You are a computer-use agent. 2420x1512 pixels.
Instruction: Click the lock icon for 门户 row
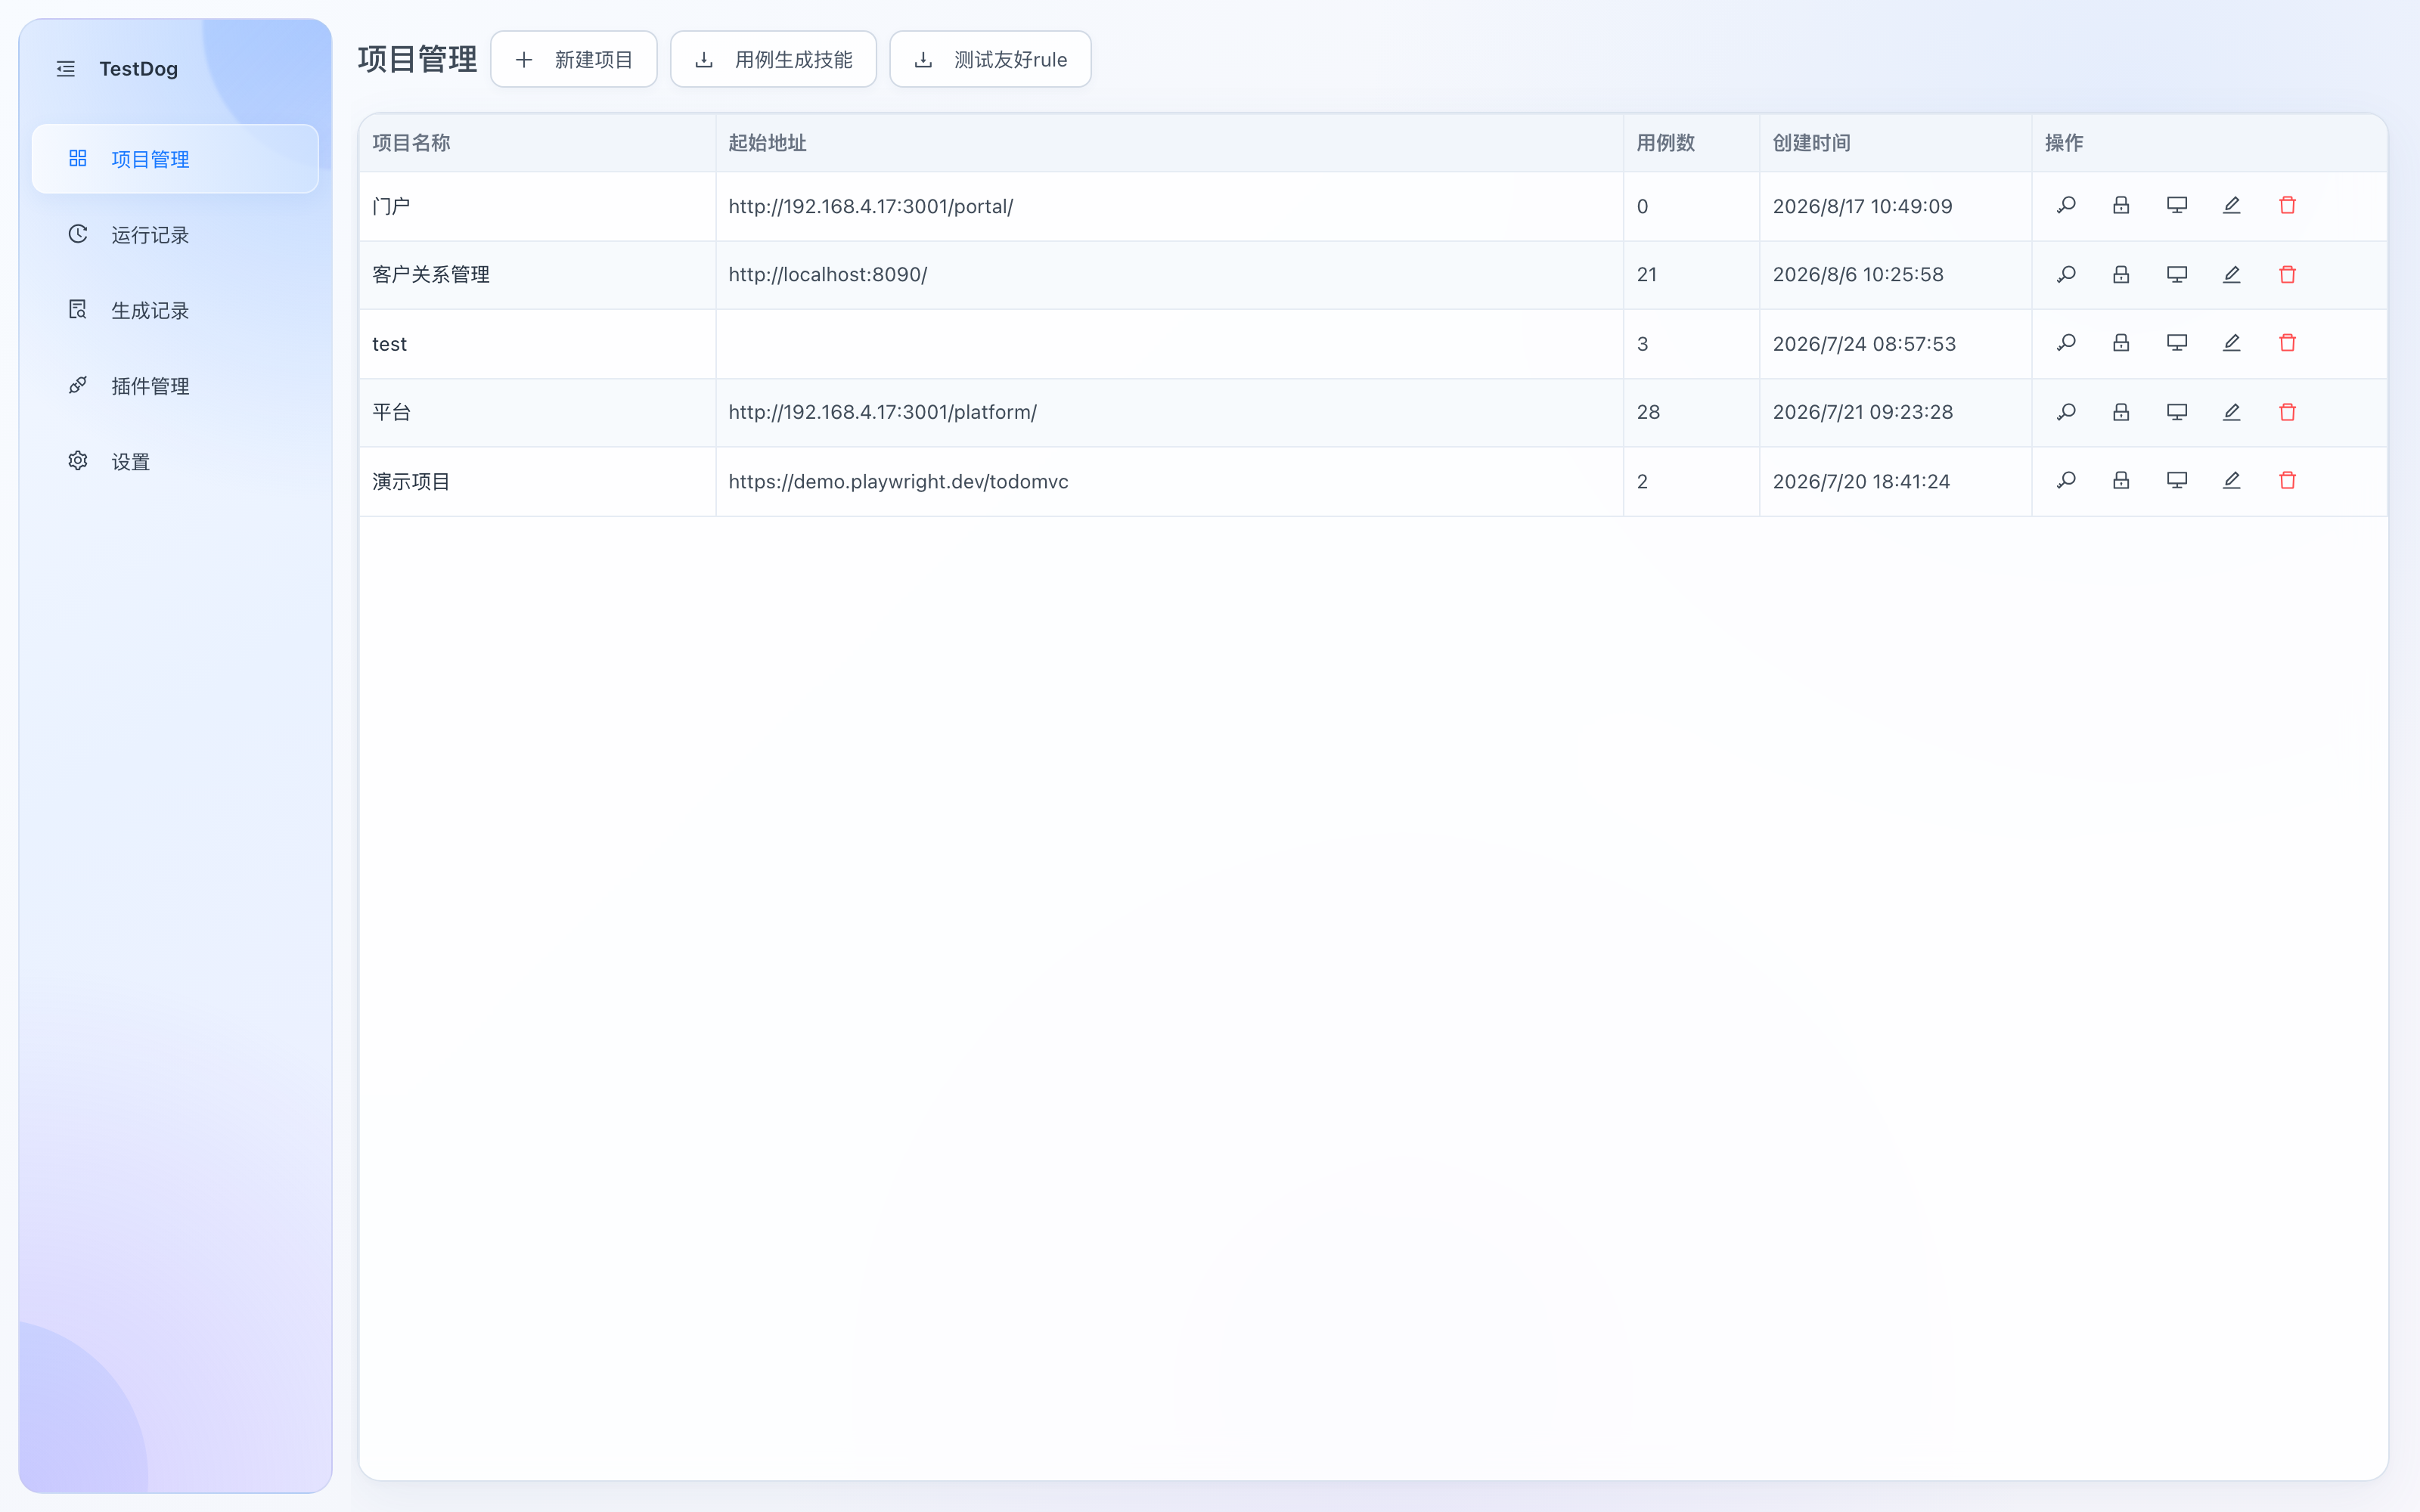(2121, 206)
